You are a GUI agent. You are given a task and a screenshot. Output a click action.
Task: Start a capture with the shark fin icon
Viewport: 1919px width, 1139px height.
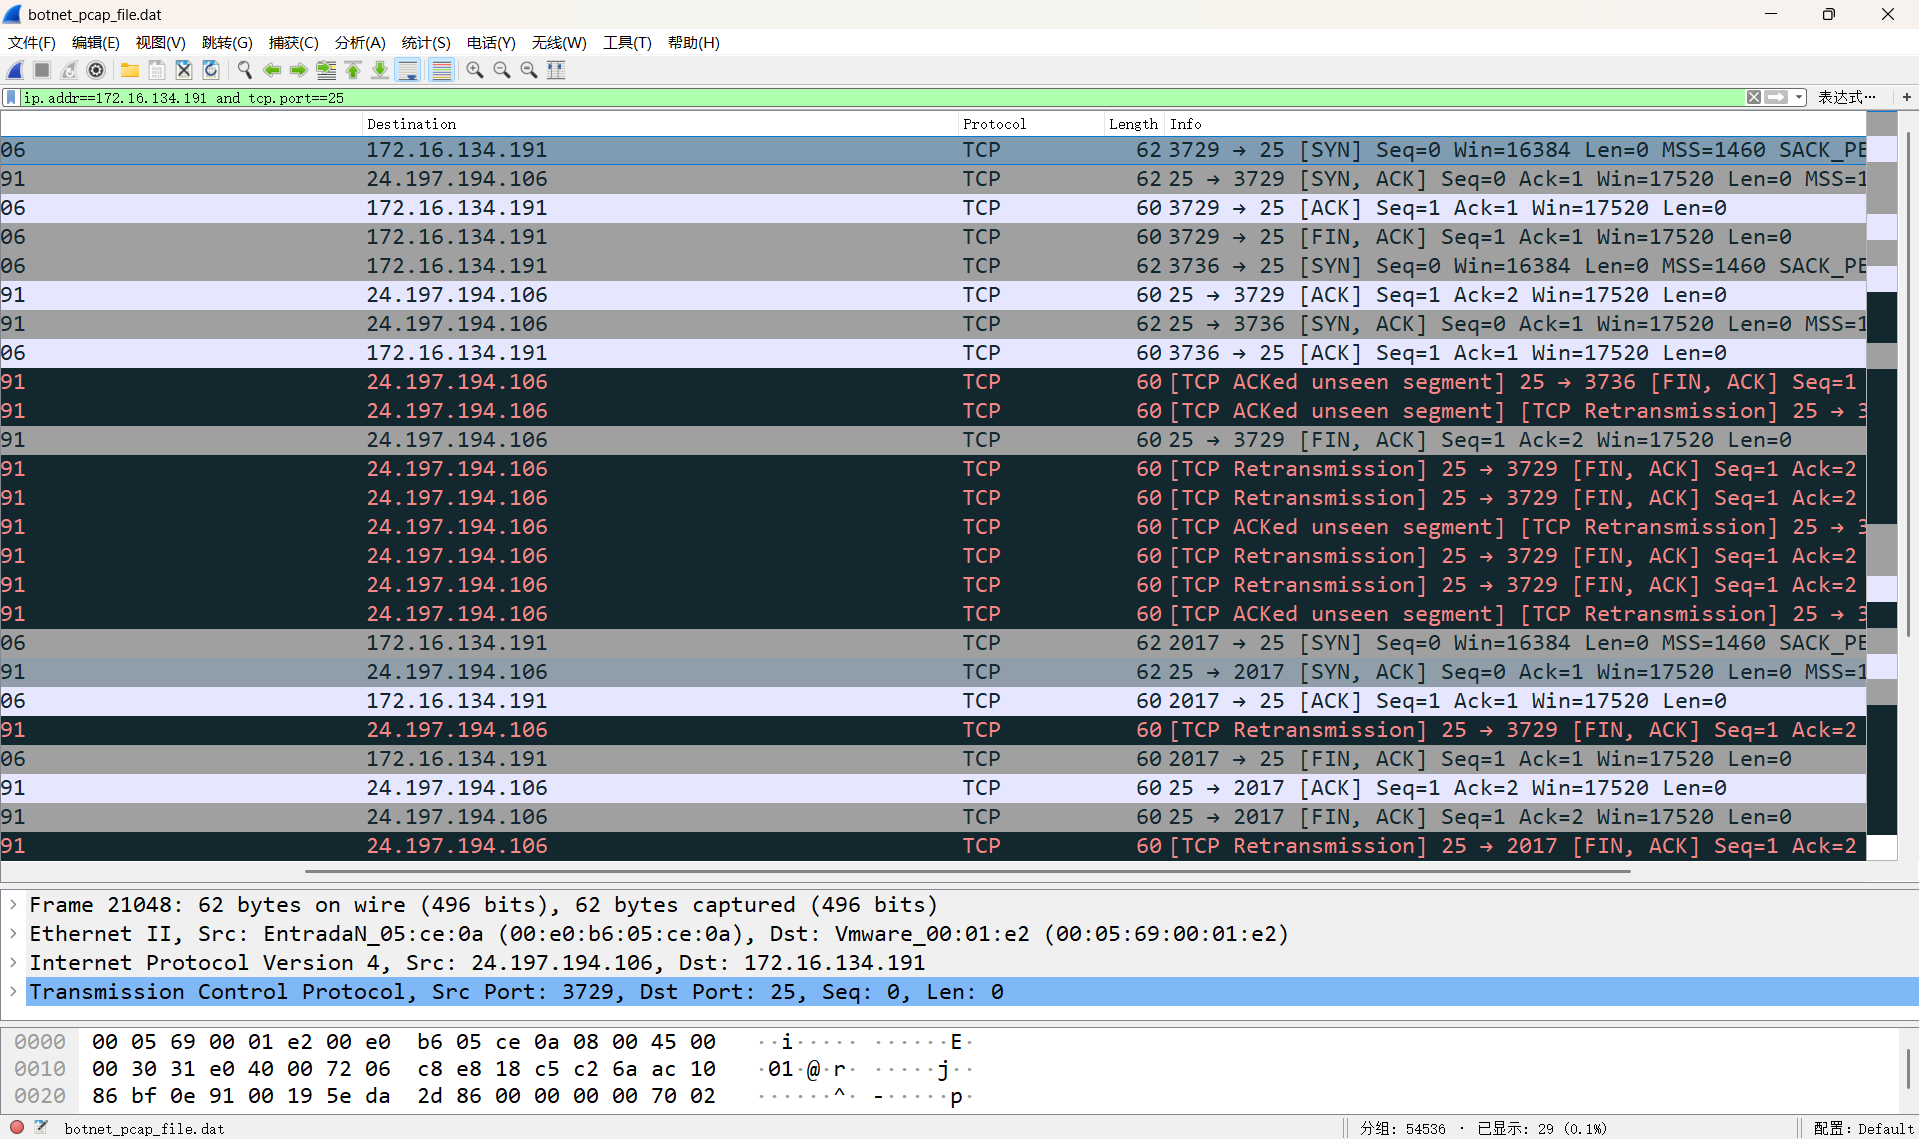coord(16,70)
